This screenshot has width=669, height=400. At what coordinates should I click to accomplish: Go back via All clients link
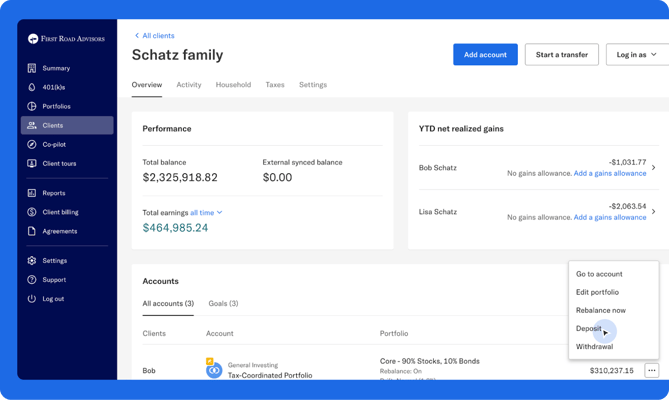point(154,36)
